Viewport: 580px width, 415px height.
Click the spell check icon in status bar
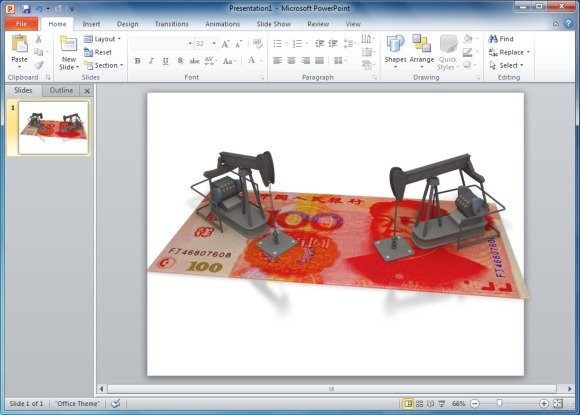click(x=115, y=404)
